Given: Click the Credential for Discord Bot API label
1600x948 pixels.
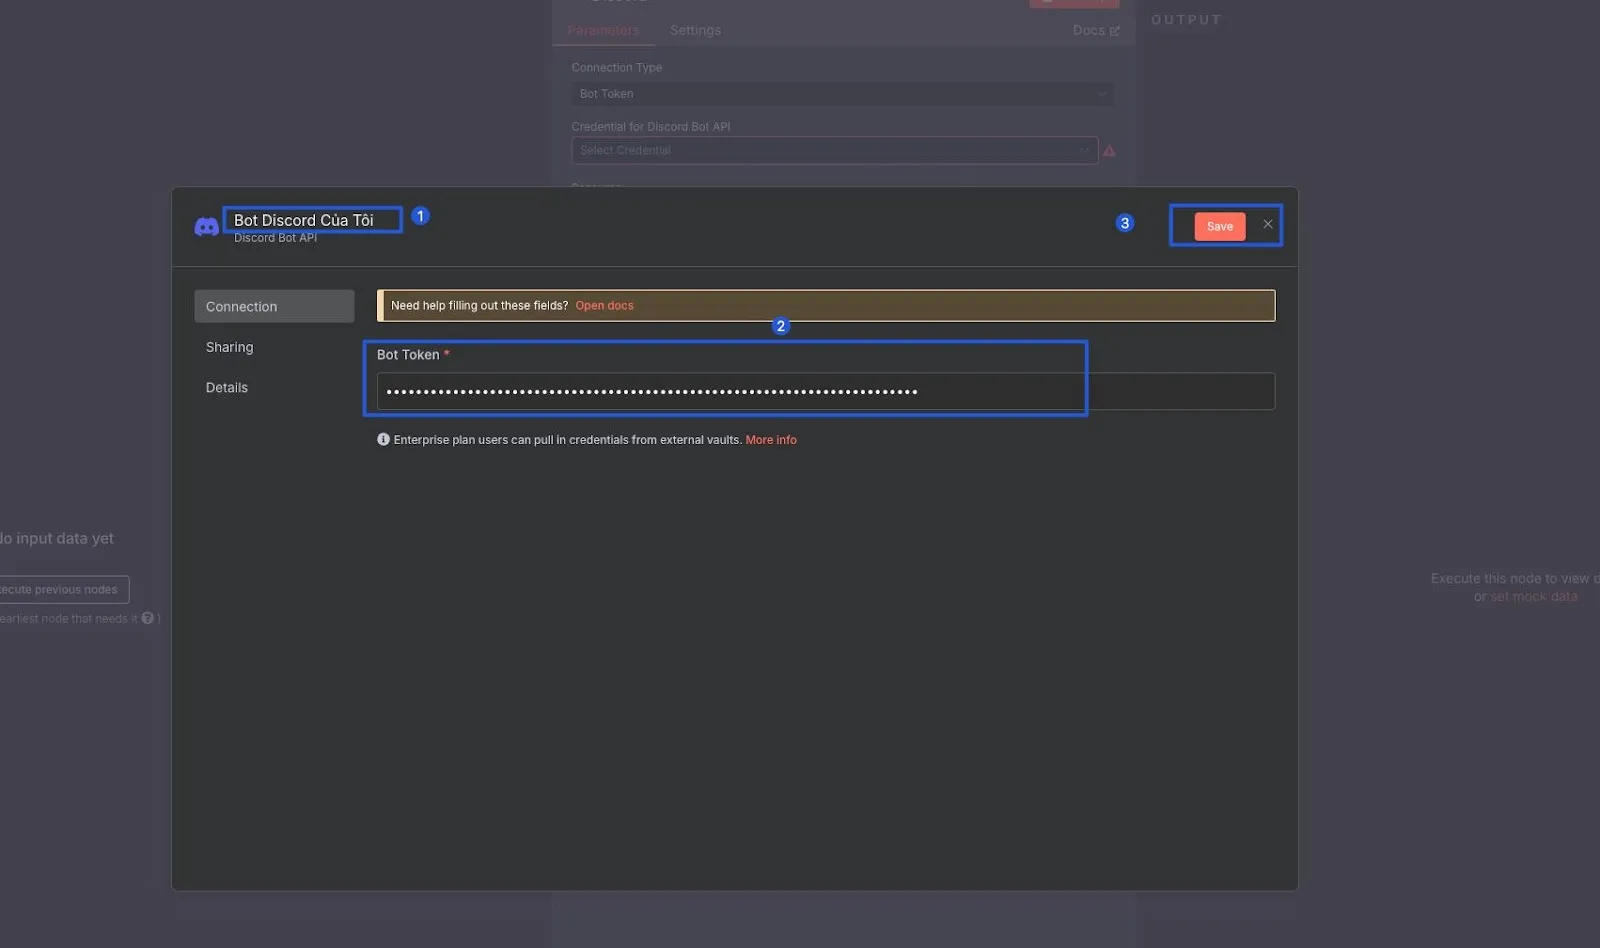Looking at the screenshot, I should click(651, 127).
